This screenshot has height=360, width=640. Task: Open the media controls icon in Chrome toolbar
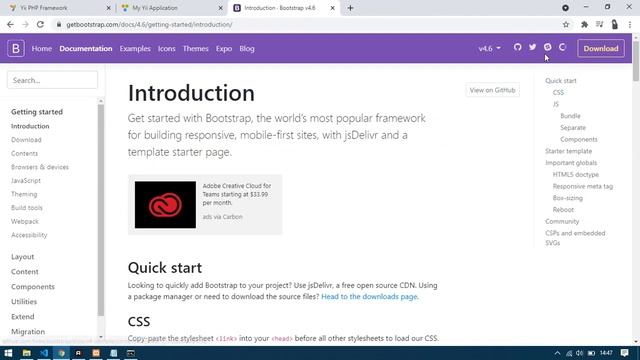tap(599, 24)
